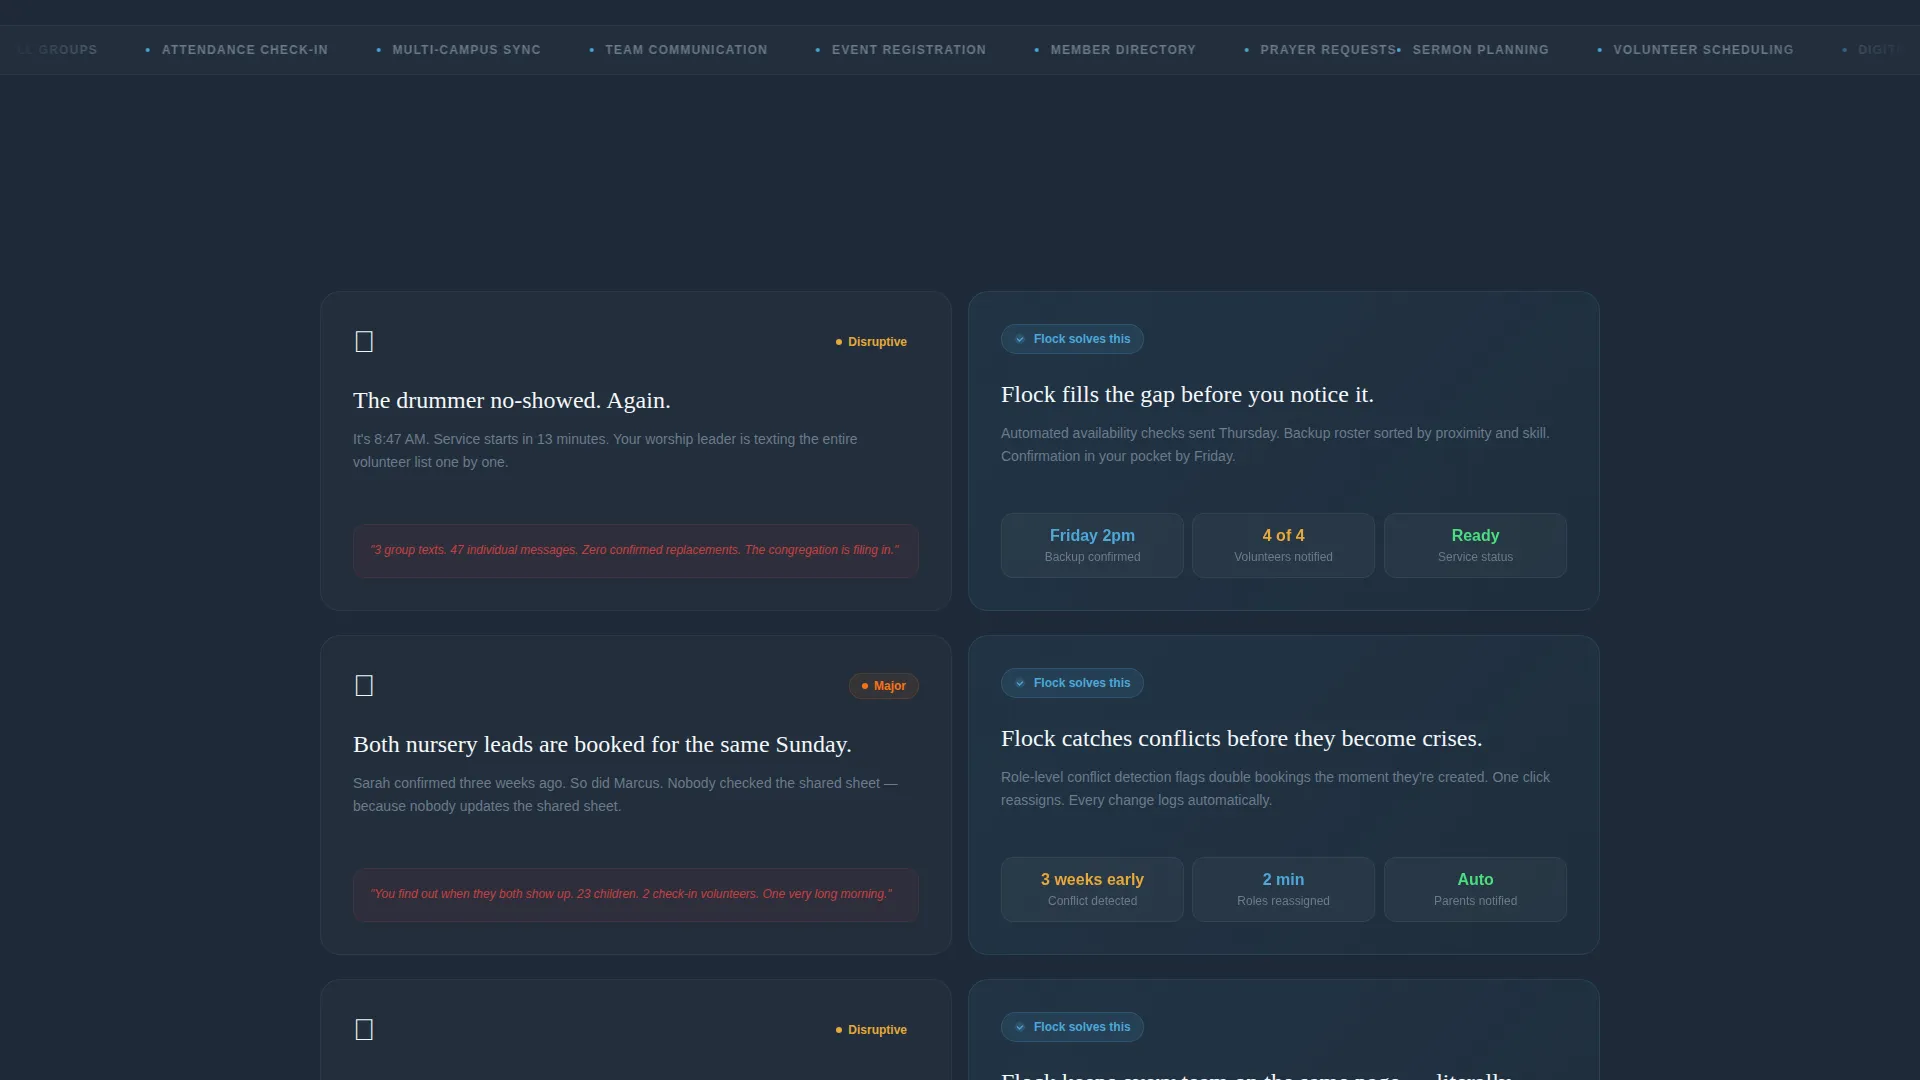
Task: Click the 'Friday 2pm' Backup confirmed stat
Action: coord(1092,545)
